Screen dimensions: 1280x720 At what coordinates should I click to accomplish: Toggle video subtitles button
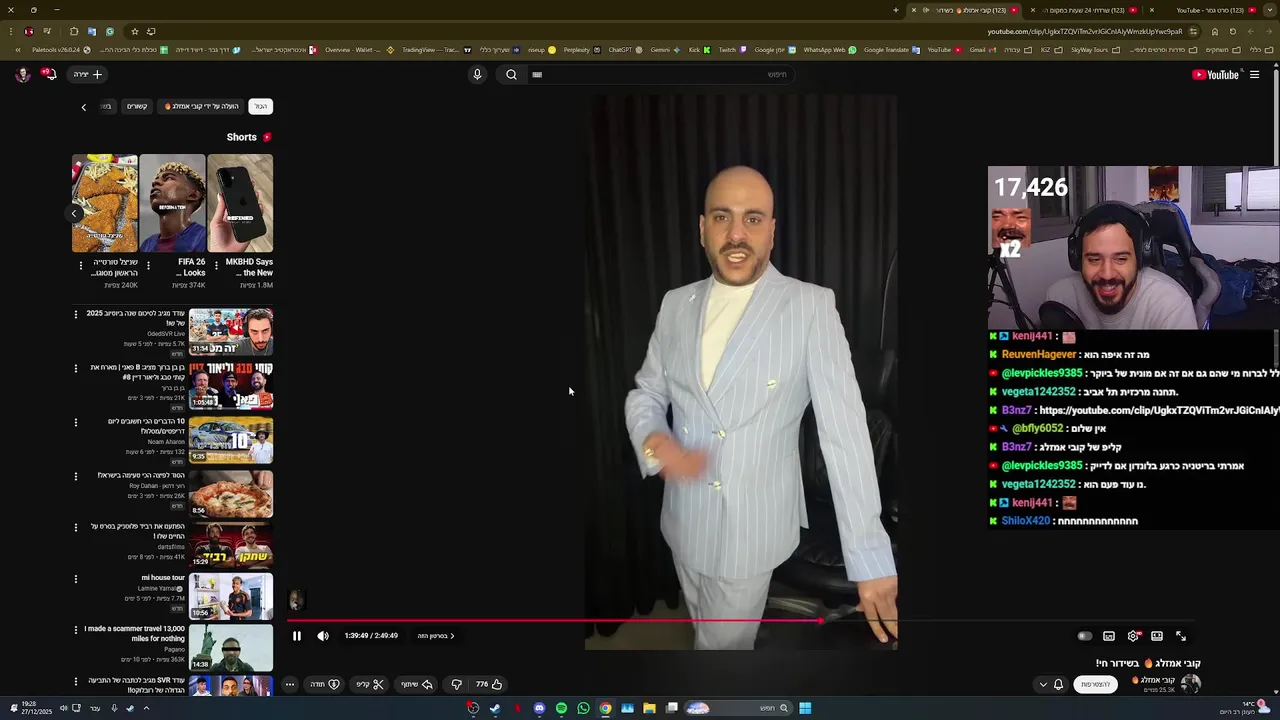click(1109, 636)
